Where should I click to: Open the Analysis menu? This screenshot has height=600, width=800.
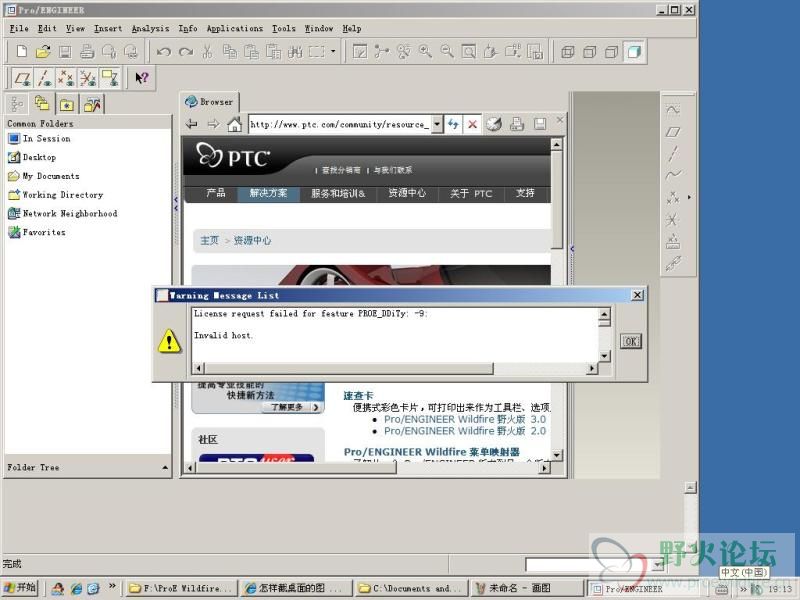(150, 29)
